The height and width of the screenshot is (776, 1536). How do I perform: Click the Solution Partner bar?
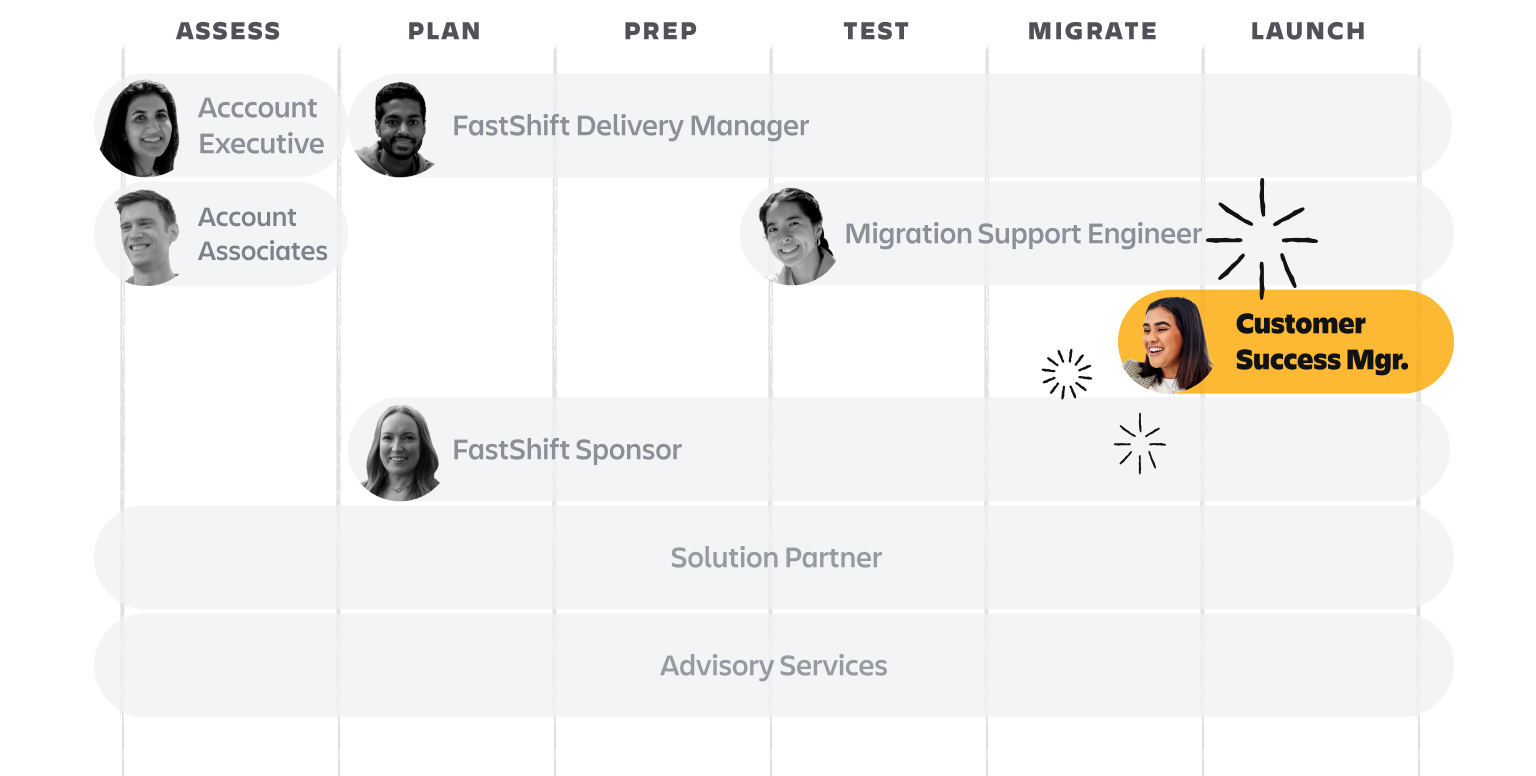(775, 558)
